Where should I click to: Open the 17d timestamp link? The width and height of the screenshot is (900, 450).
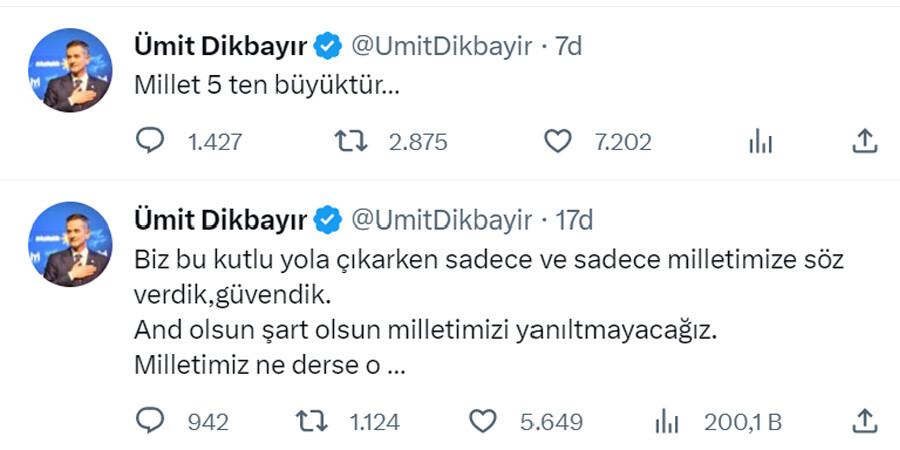[575, 219]
